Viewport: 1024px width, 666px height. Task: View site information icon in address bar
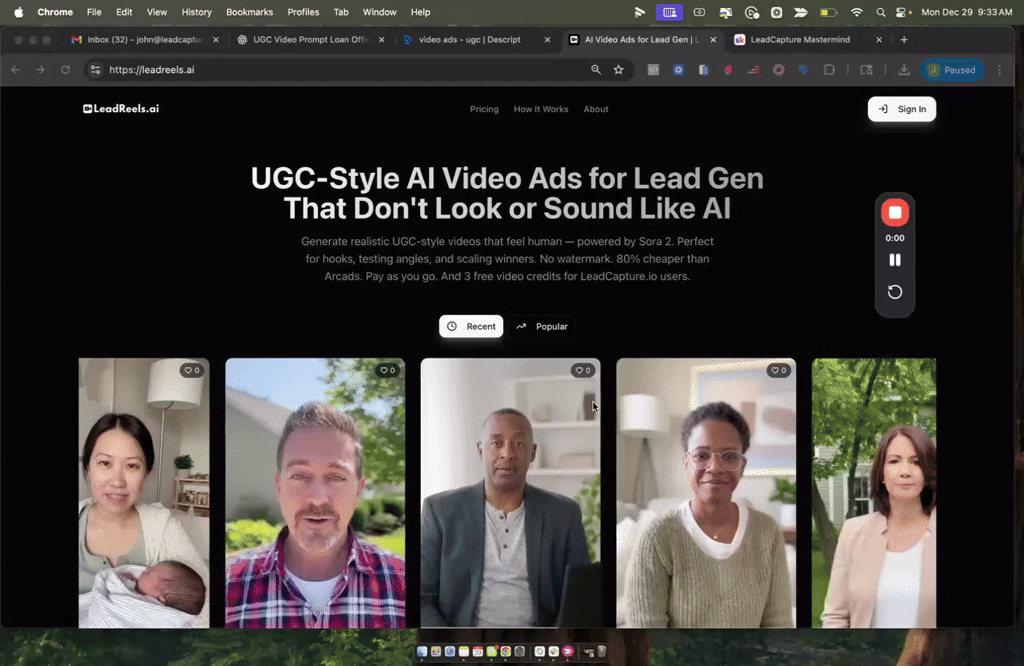[x=95, y=70]
